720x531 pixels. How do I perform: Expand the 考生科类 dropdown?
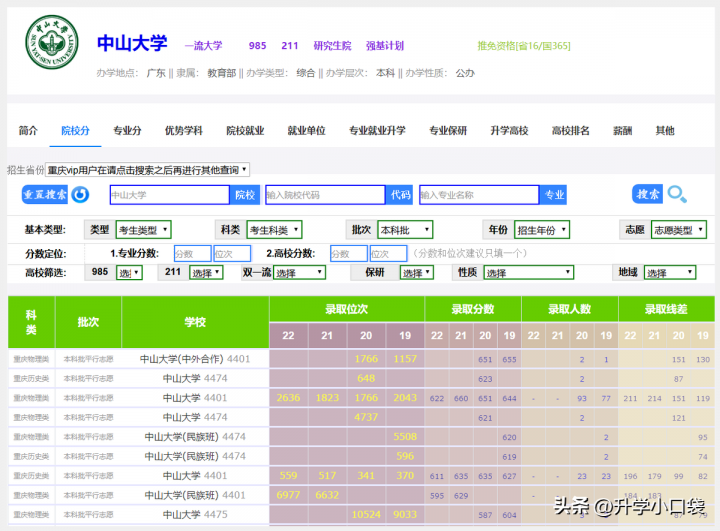pyautogui.click(x=275, y=230)
